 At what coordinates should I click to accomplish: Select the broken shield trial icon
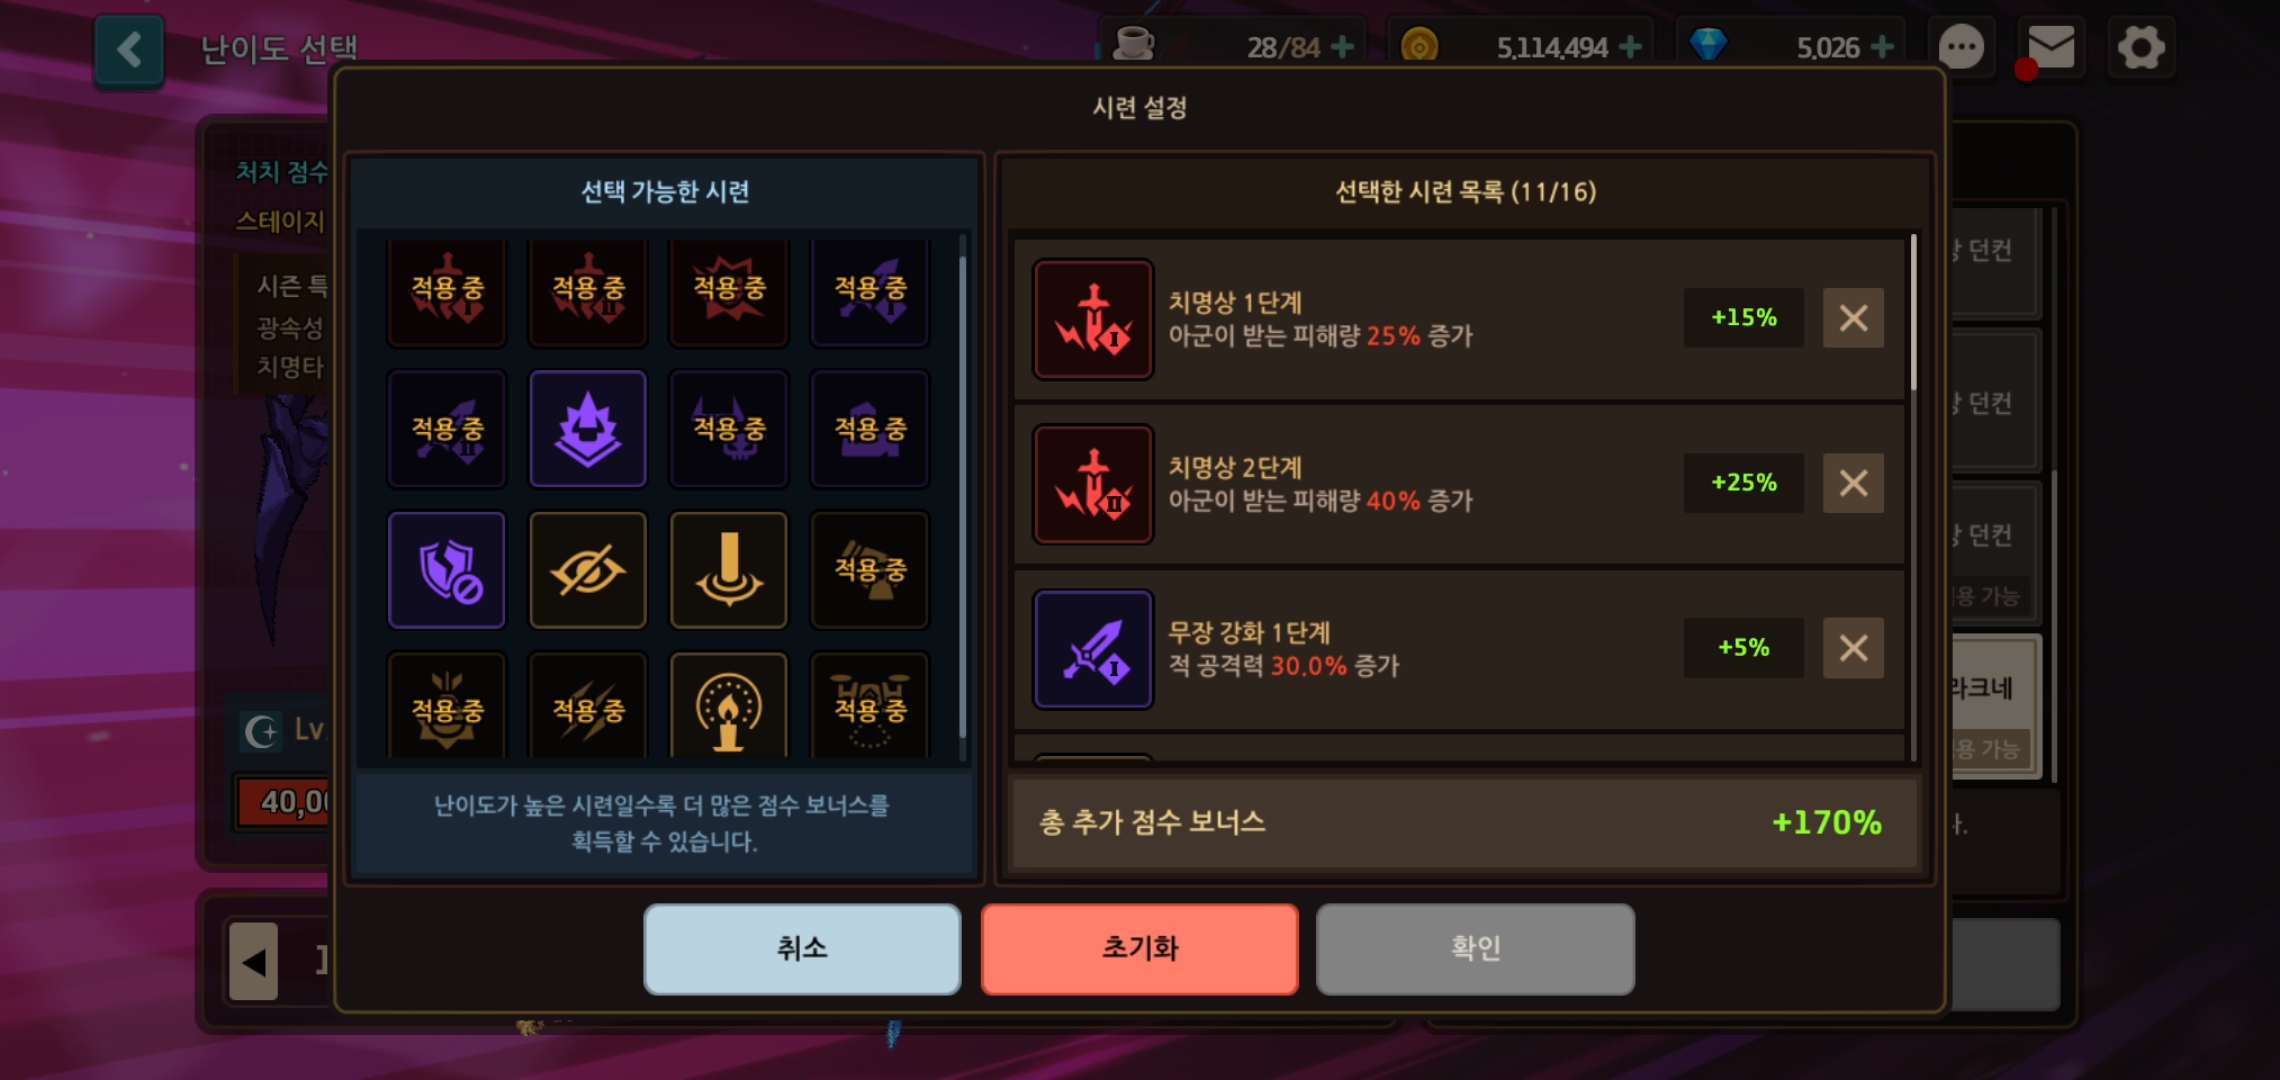tap(447, 570)
